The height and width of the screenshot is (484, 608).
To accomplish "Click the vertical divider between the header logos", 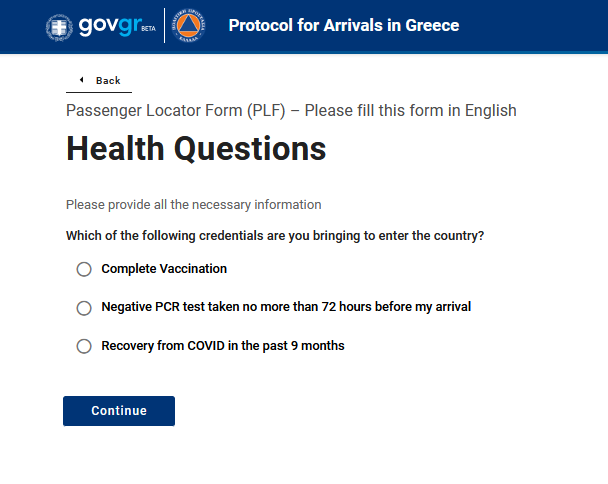I will [x=166, y=26].
